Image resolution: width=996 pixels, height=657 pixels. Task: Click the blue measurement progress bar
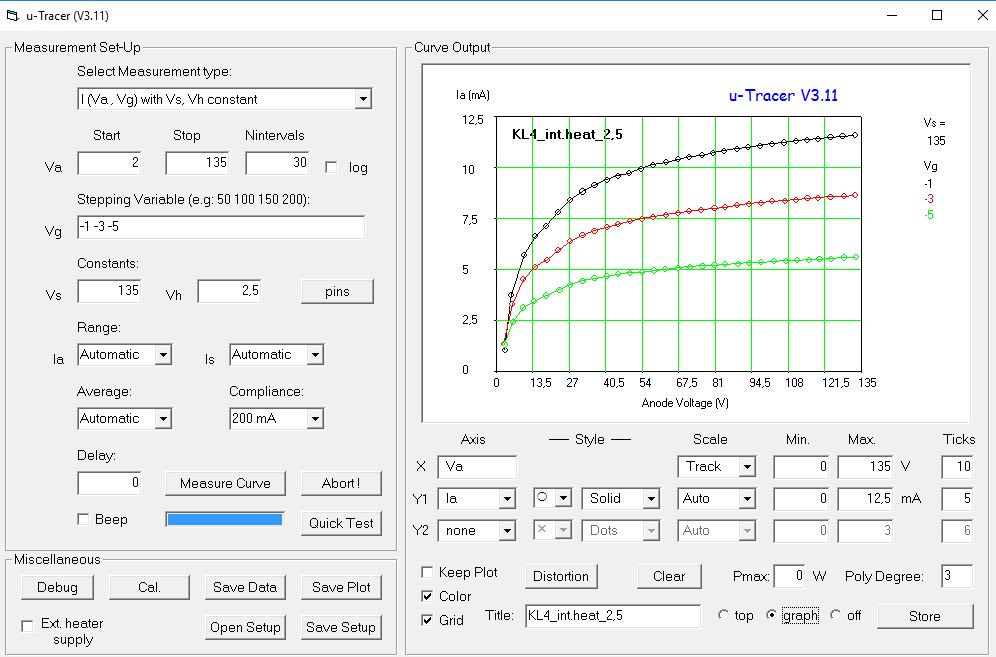pos(224,519)
